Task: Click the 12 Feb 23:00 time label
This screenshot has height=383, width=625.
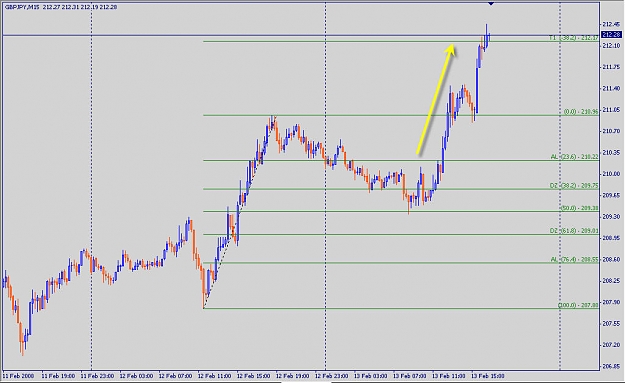Action: (332, 376)
